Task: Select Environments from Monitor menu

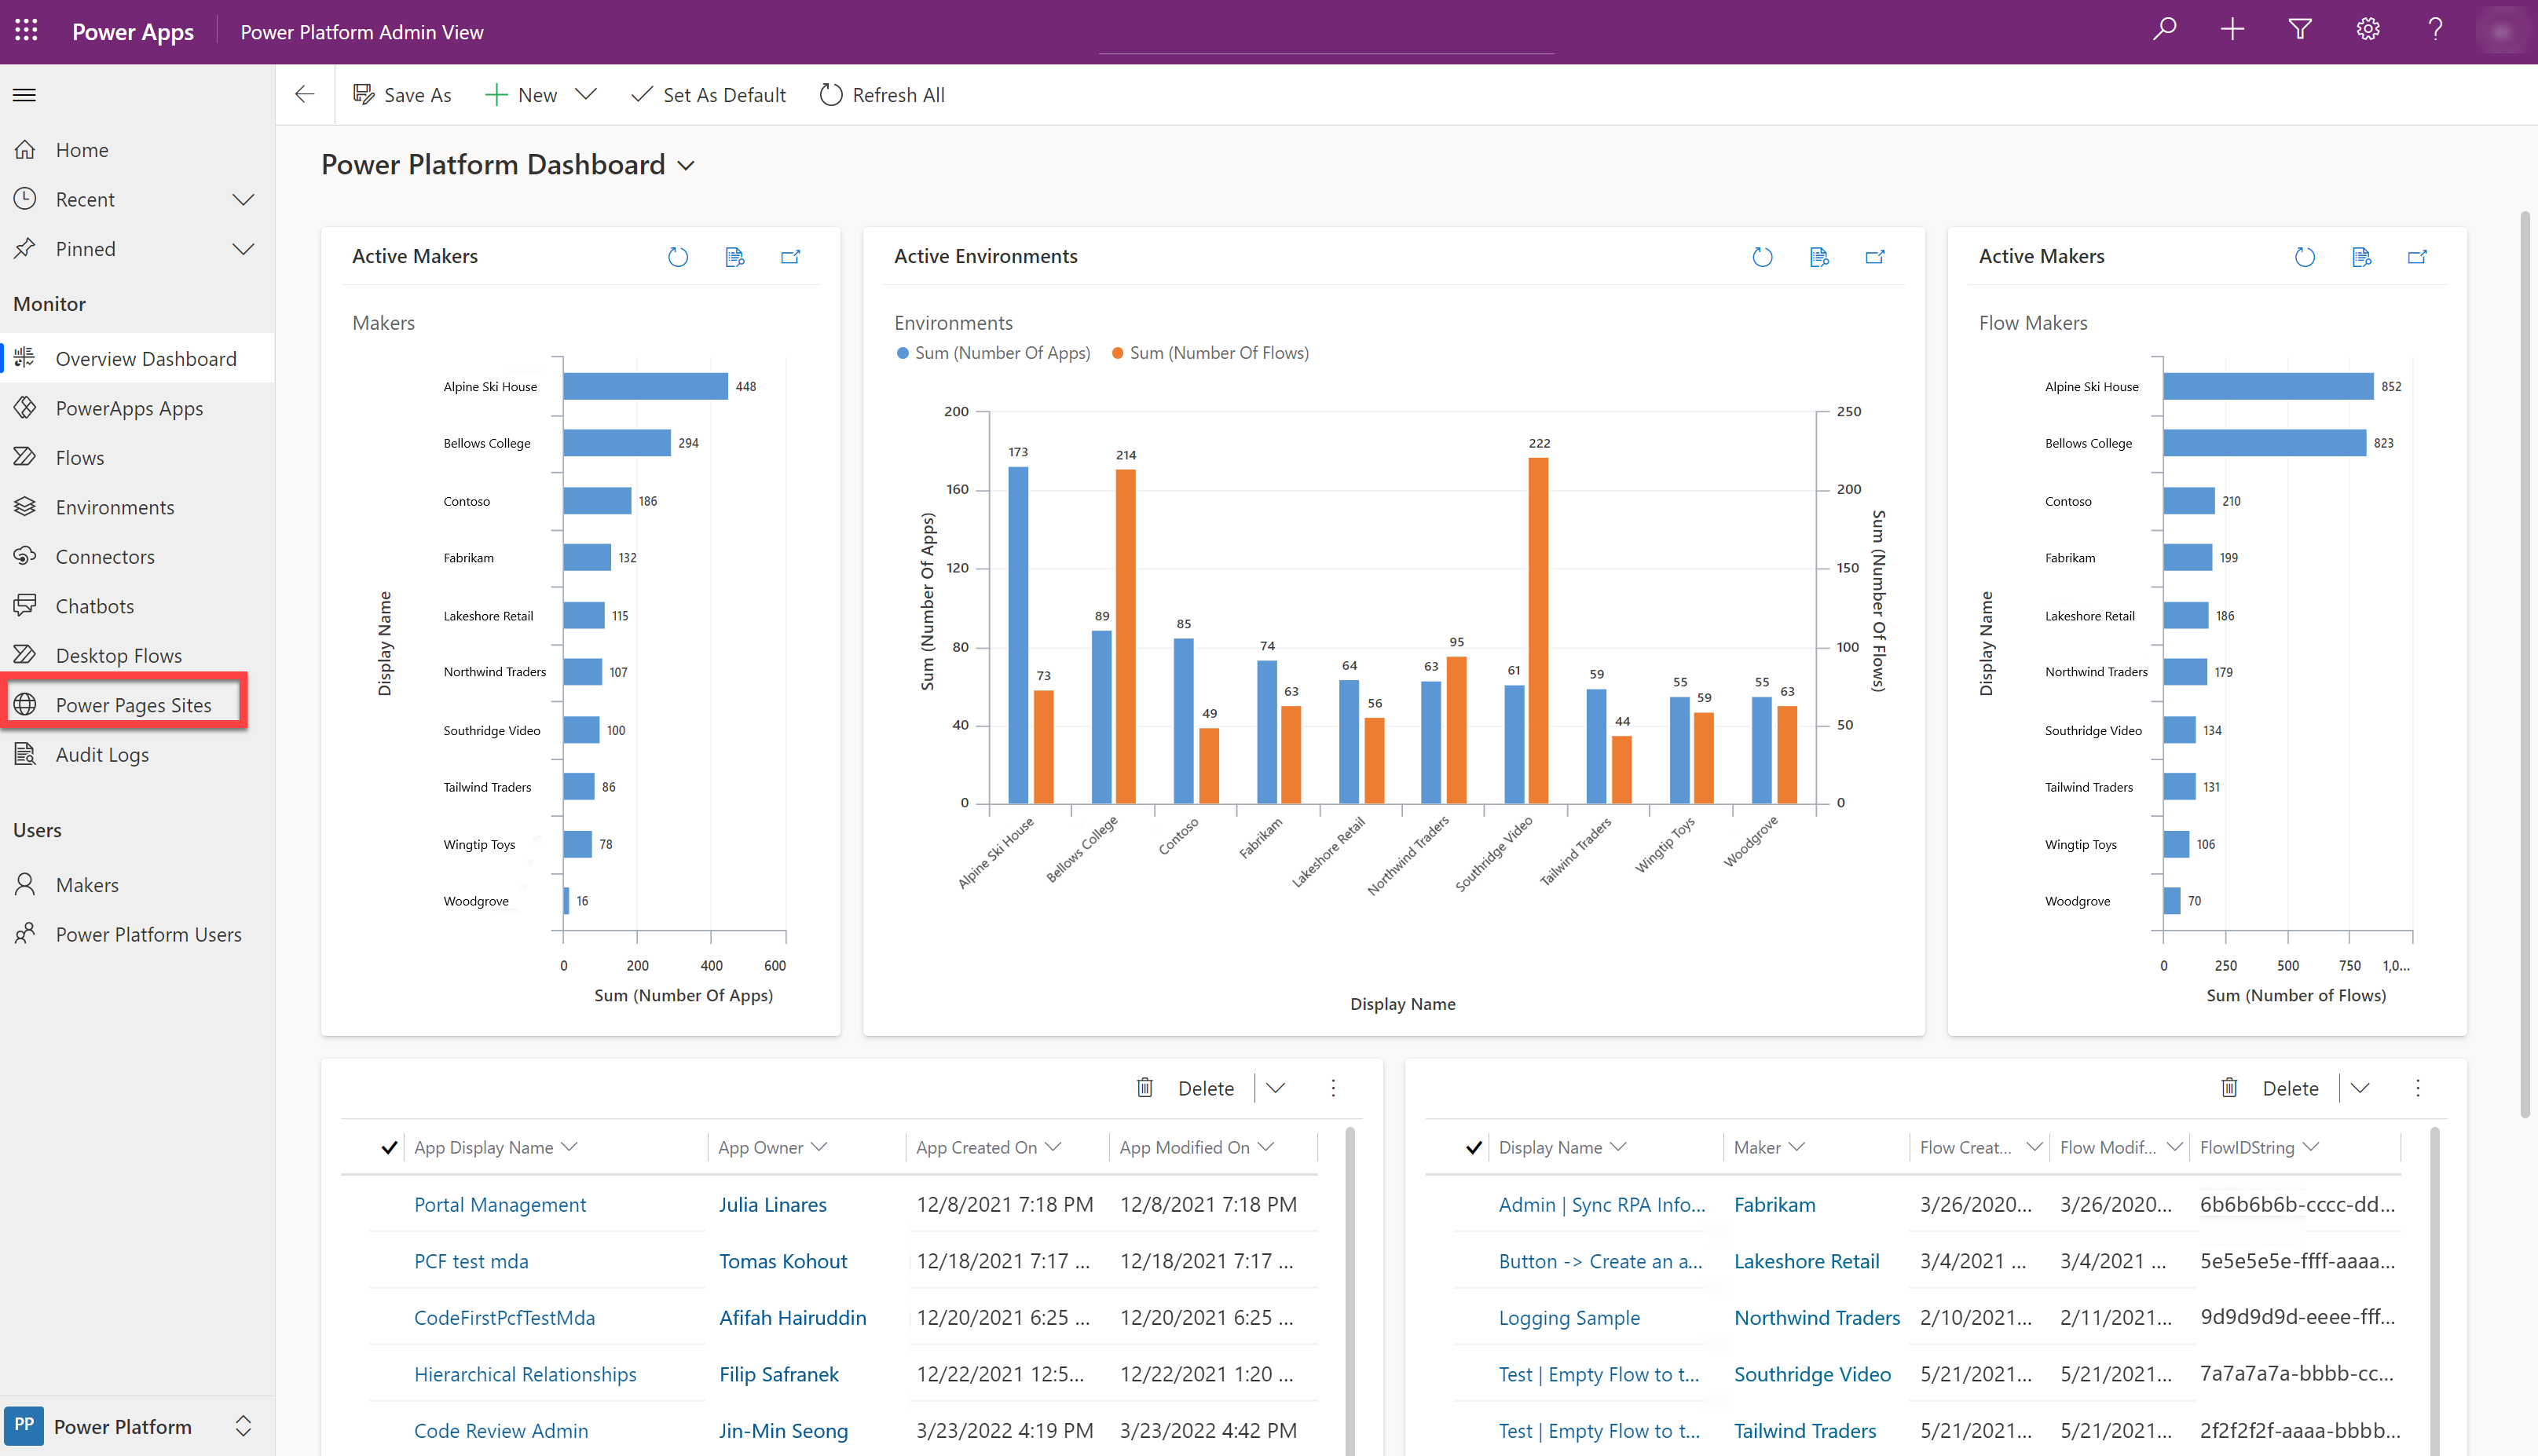Action: click(x=115, y=506)
